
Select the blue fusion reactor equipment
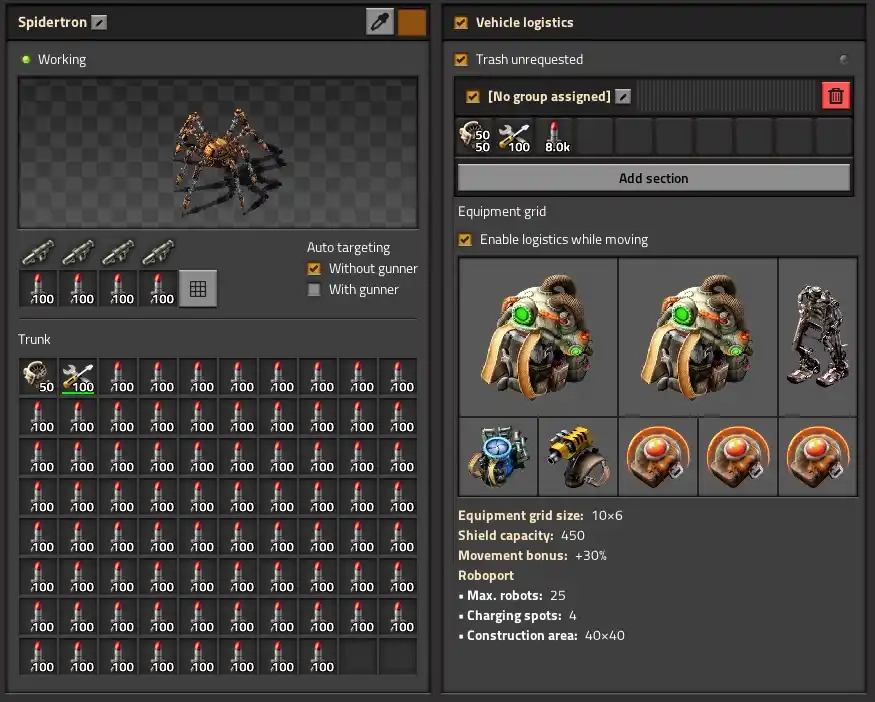point(498,456)
